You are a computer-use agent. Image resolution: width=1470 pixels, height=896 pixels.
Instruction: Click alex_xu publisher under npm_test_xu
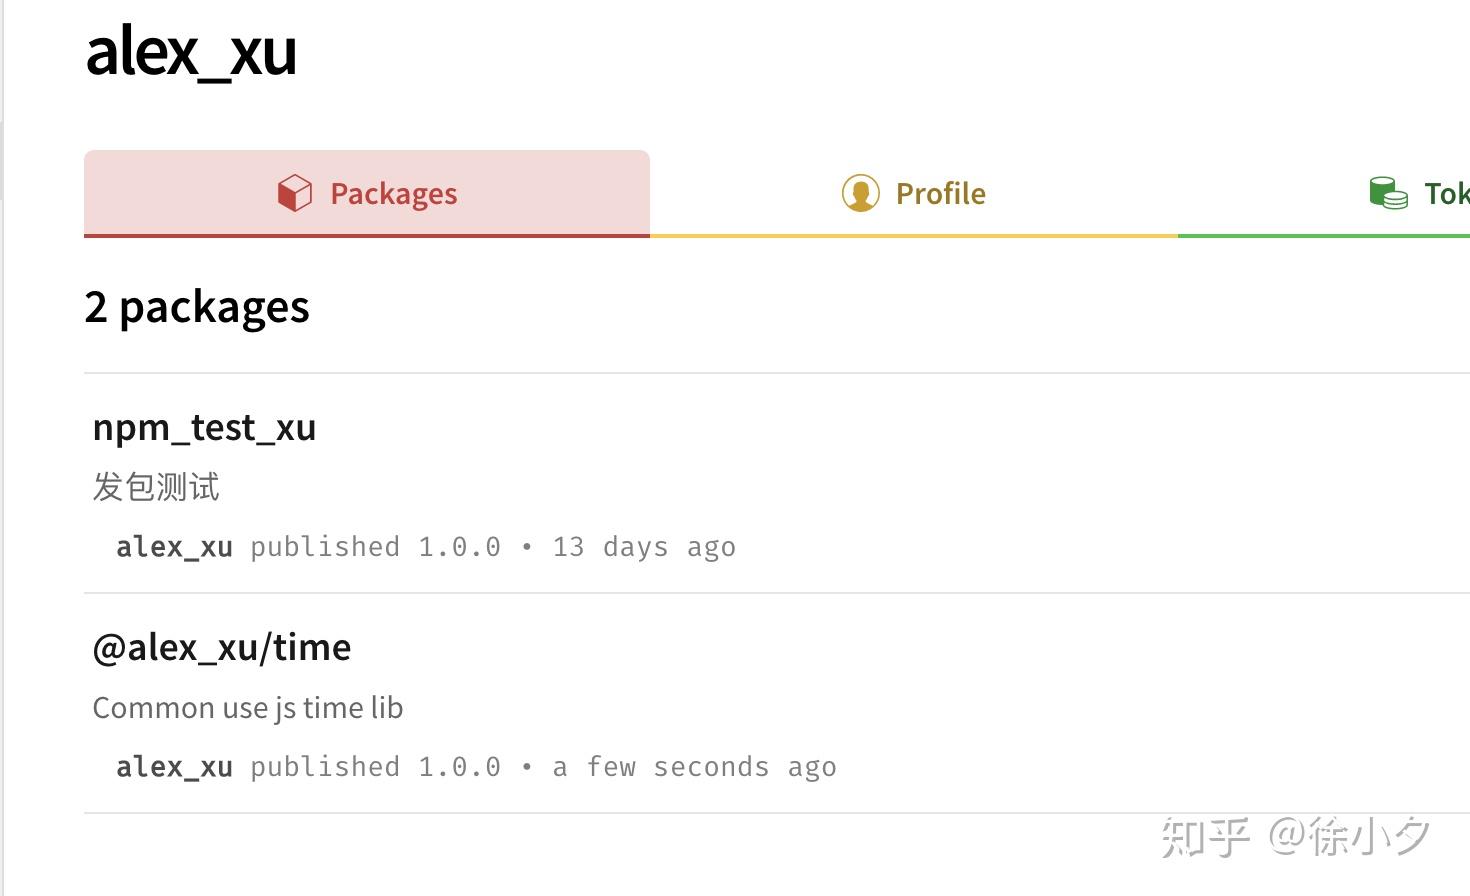[x=174, y=547]
